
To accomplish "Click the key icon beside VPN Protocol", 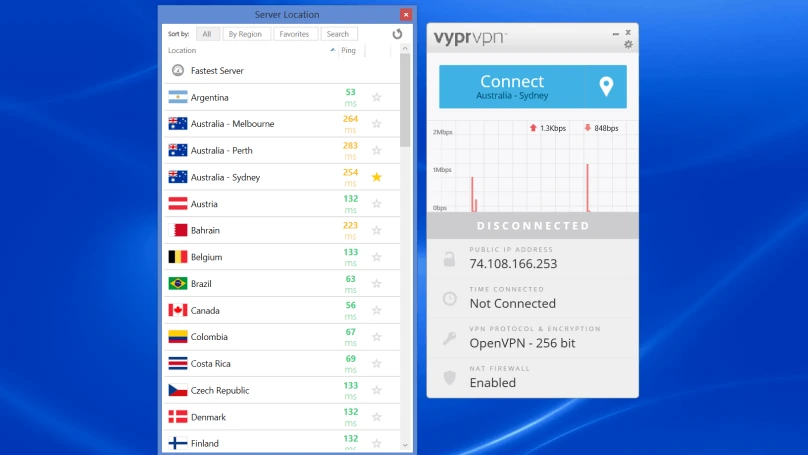I will coord(449,338).
